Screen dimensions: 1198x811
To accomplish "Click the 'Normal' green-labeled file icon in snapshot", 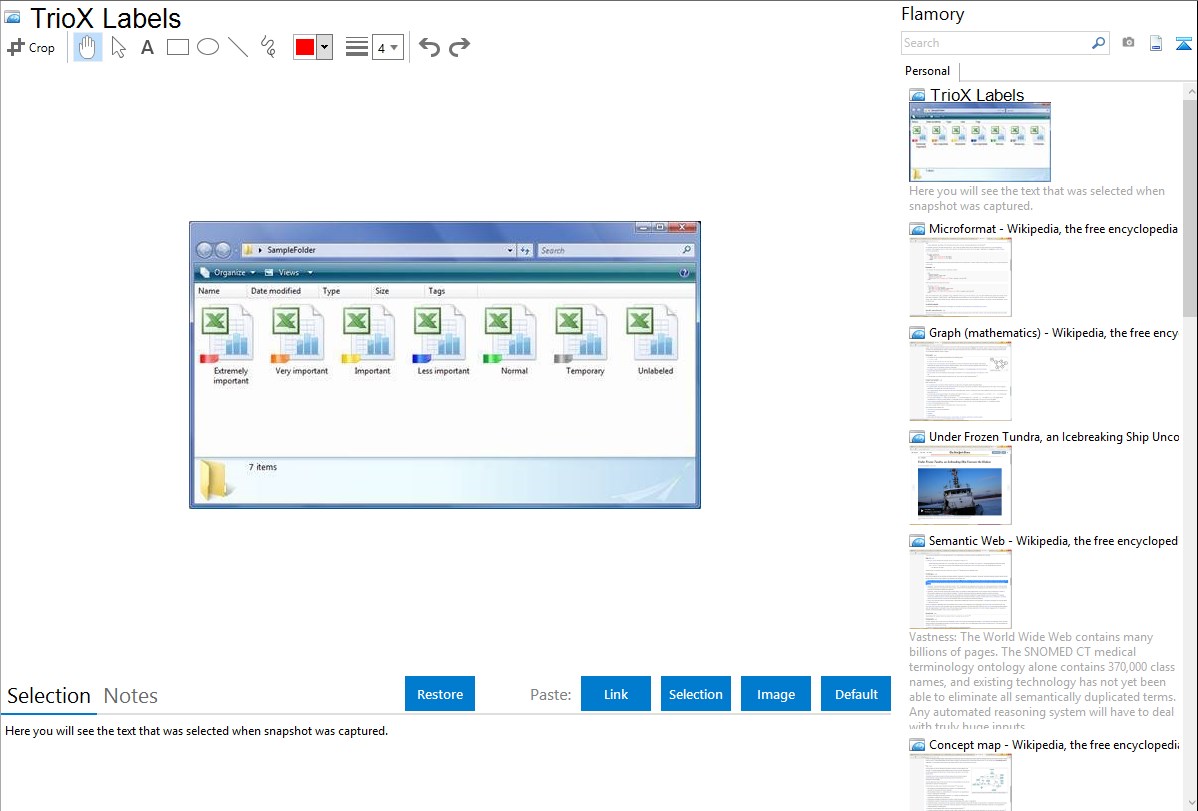I will point(510,333).
